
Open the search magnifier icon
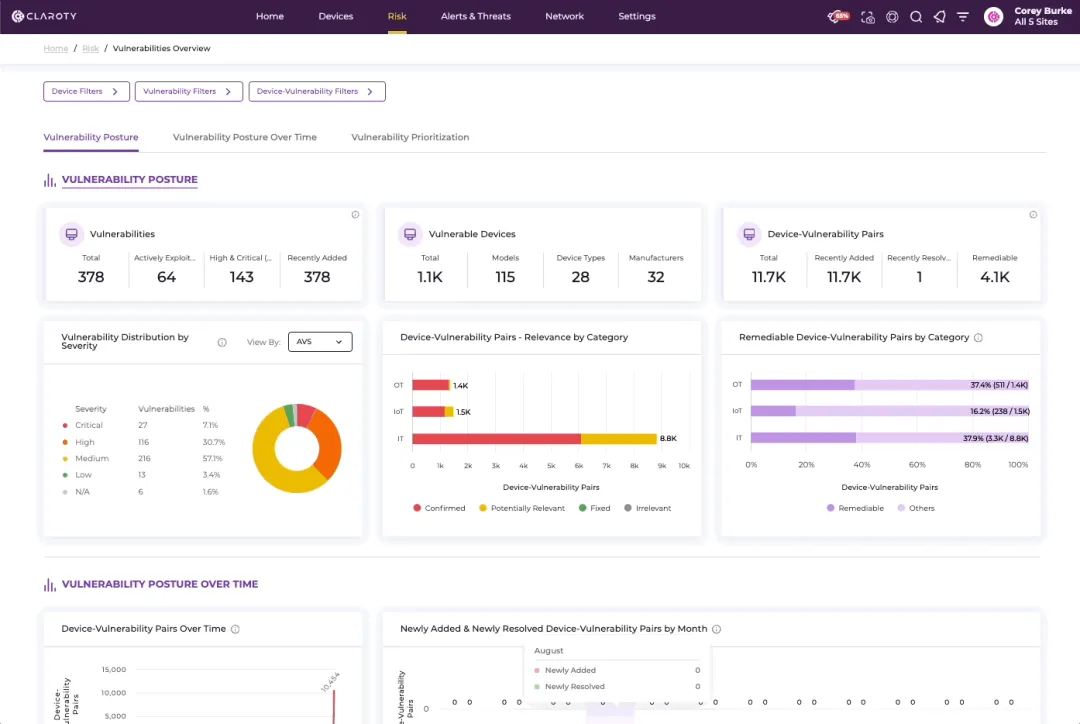pos(916,17)
